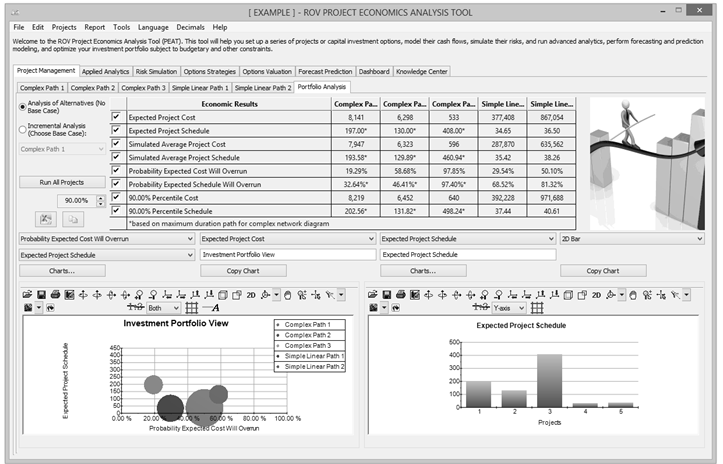Open the Decimals menu
Viewport: 723px width, 464px height.
[190, 27]
